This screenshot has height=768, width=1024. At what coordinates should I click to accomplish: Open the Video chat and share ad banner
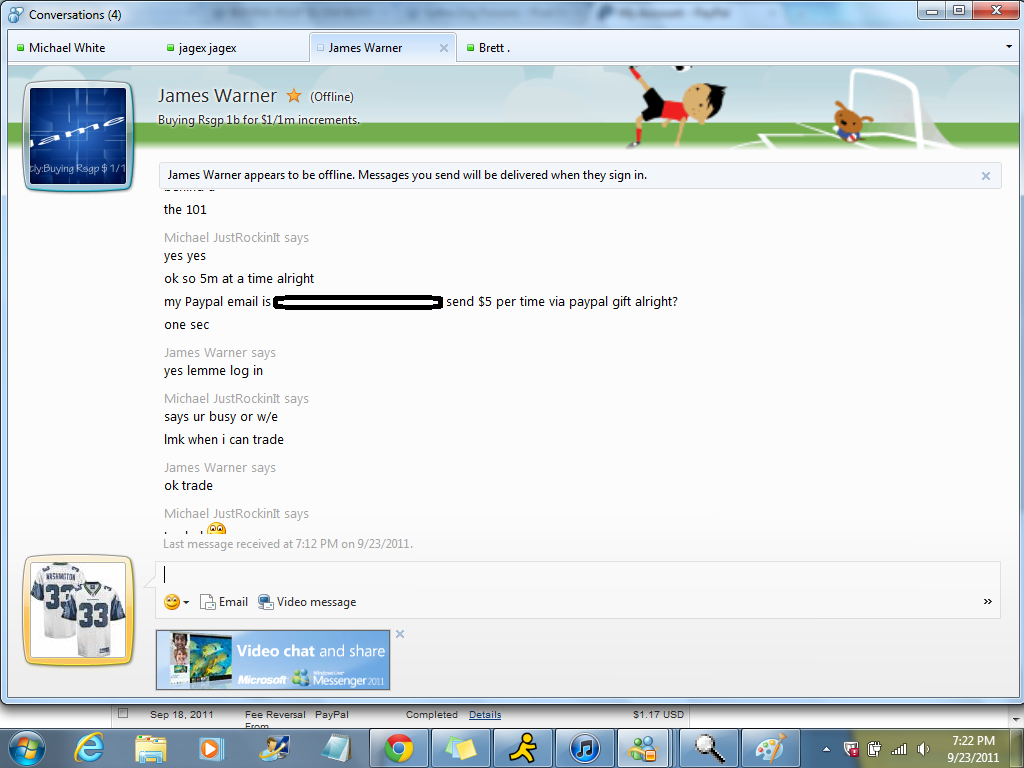273,660
